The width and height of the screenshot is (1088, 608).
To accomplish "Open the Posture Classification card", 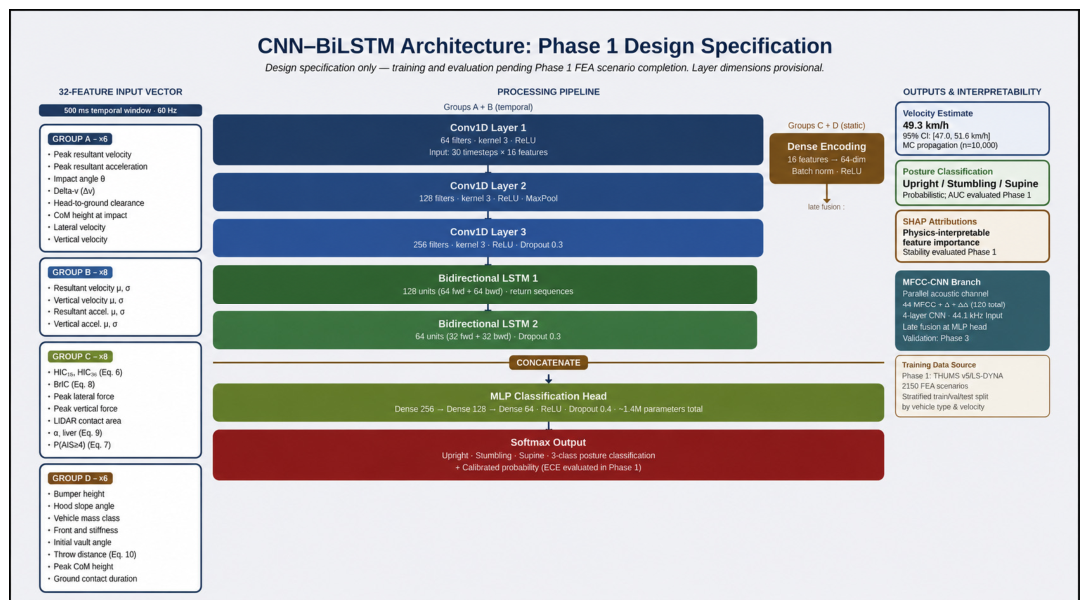I will [x=972, y=183].
